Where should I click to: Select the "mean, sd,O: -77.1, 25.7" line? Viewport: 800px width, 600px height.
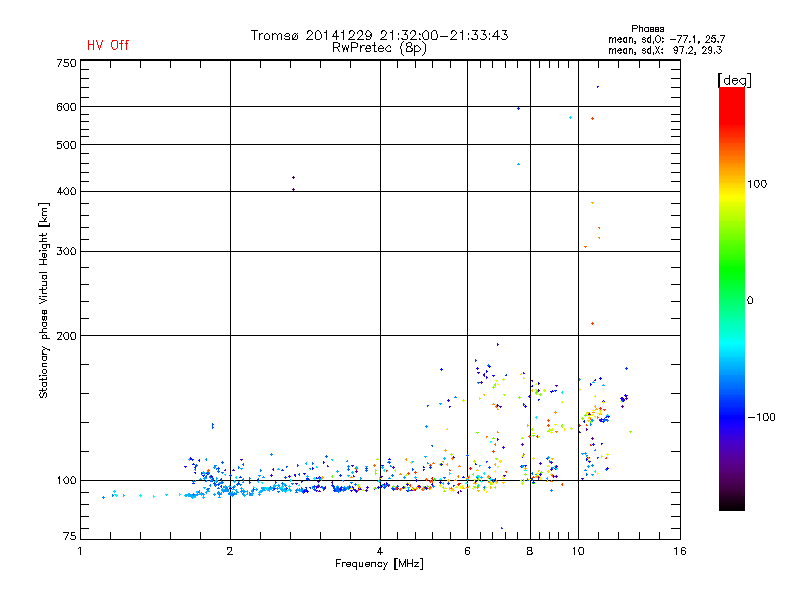pos(666,39)
